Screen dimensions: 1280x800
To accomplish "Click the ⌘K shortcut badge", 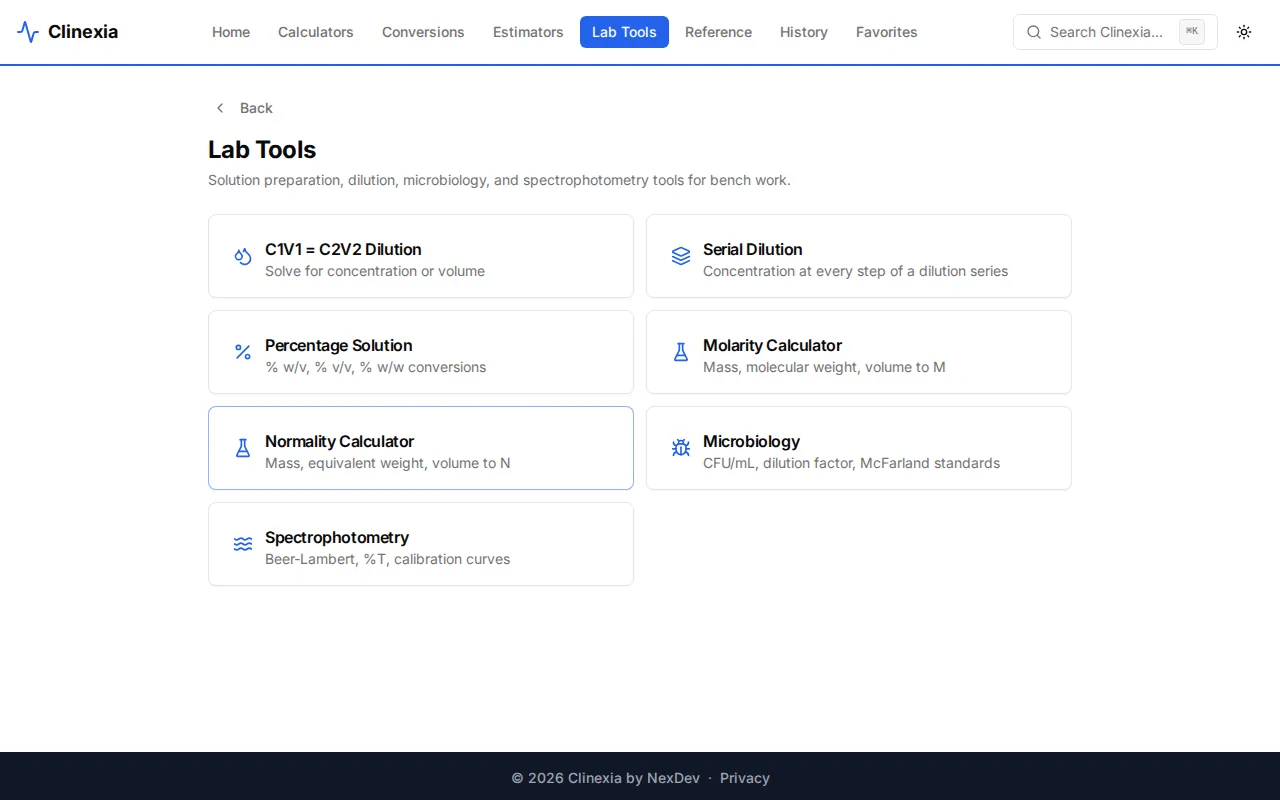I will coord(1192,32).
